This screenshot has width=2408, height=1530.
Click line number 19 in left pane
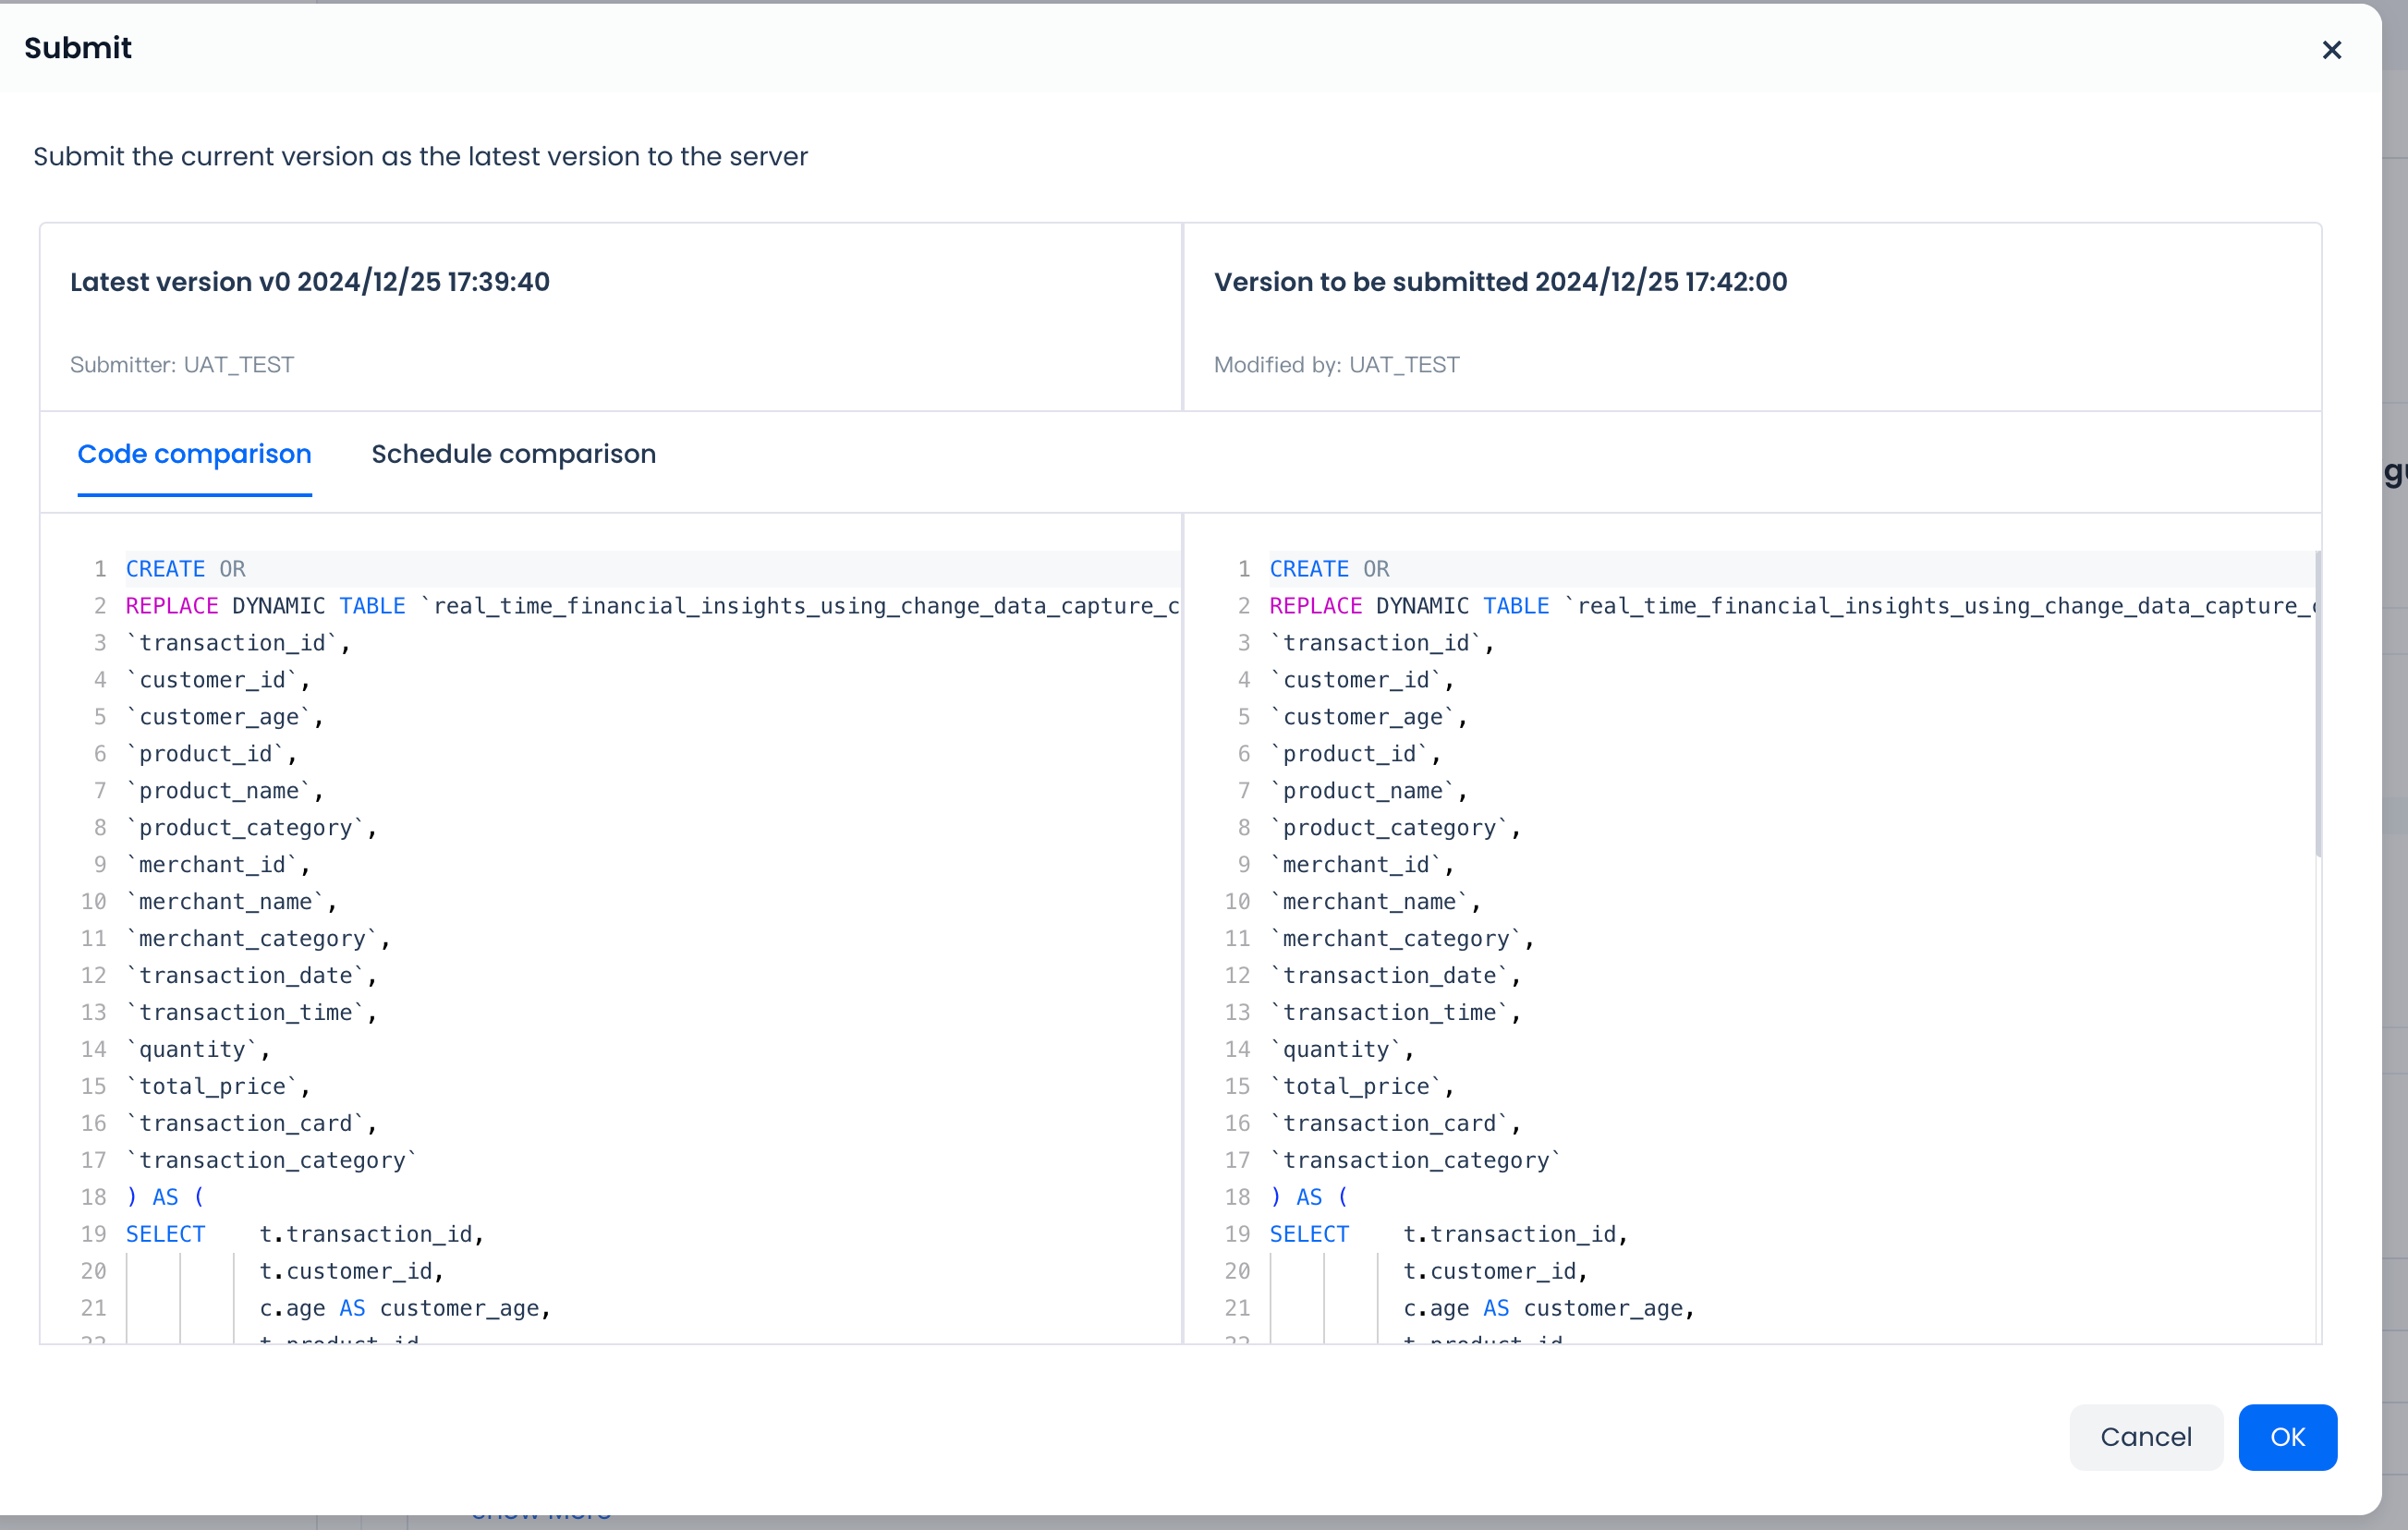[x=94, y=1234]
